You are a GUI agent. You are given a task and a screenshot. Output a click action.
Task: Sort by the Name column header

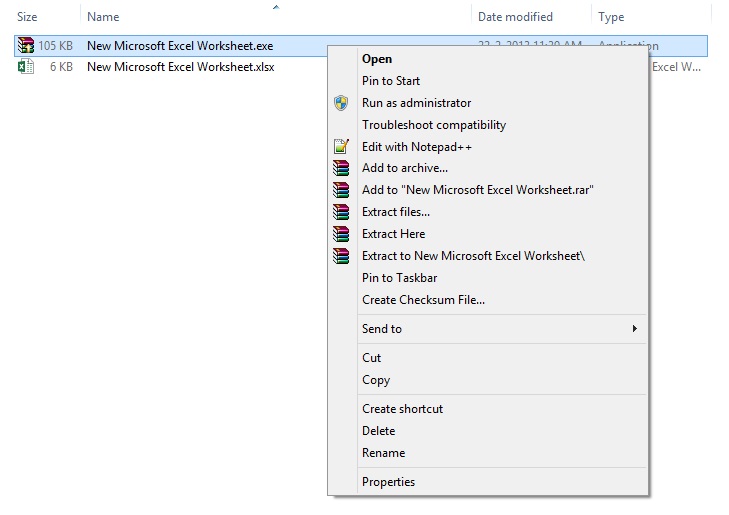[103, 17]
